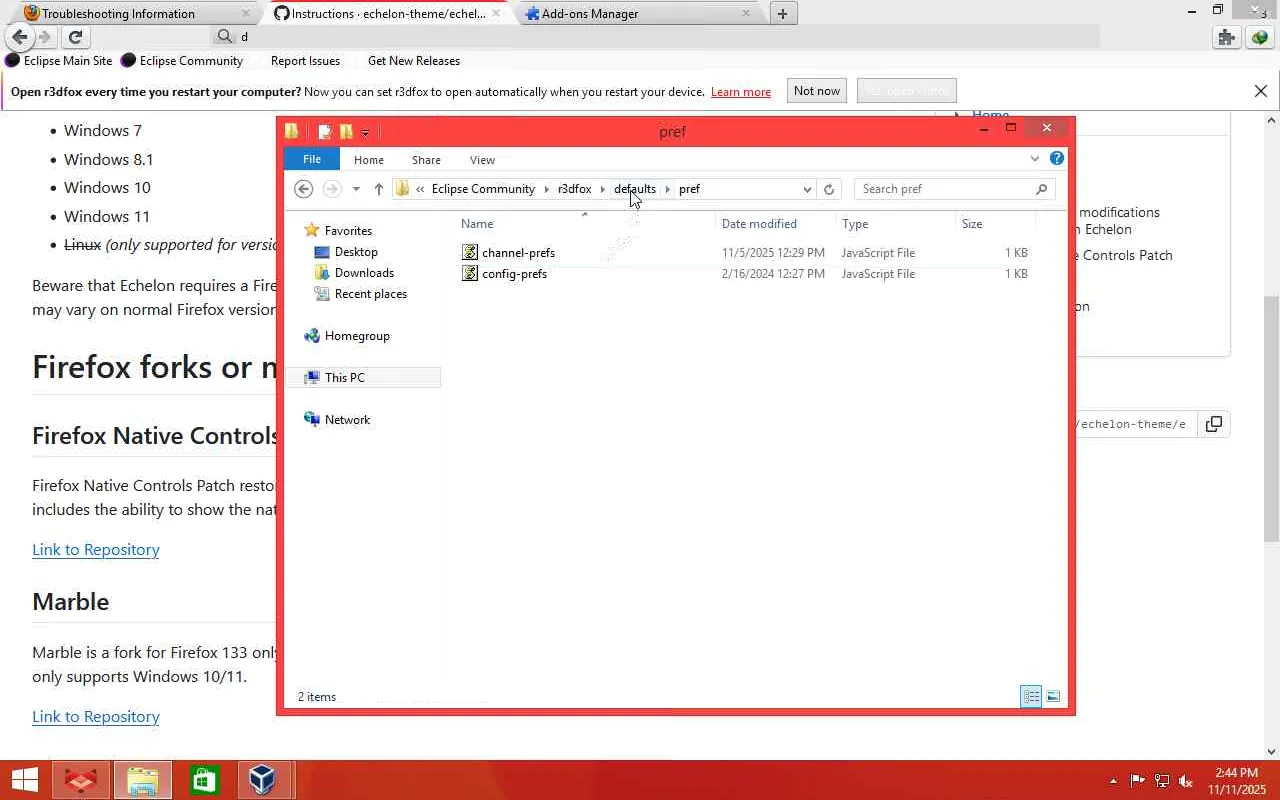Viewport: 1280px width, 800px height.
Task: Open VirtualBox from the taskbar
Action: point(262,780)
